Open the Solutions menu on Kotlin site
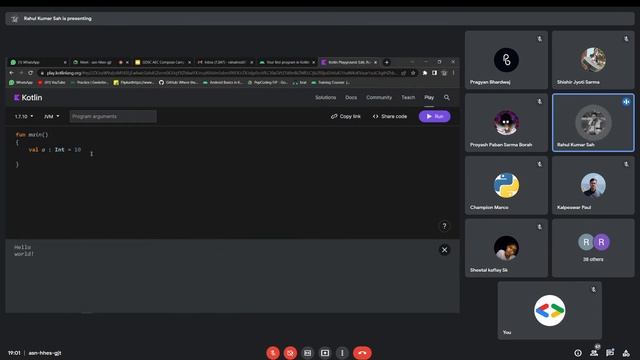640x360 pixels. coord(325,98)
